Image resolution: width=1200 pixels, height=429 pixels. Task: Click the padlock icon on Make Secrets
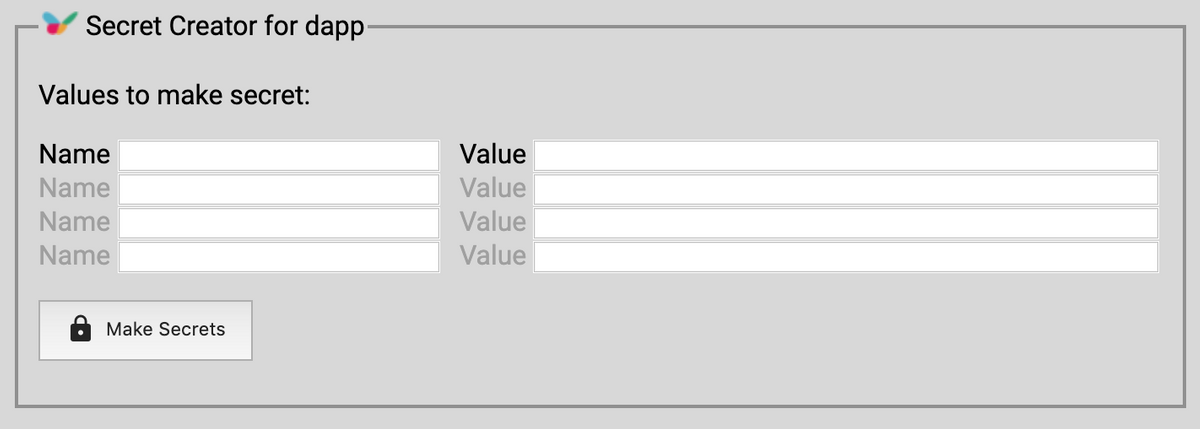tap(81, 329)
